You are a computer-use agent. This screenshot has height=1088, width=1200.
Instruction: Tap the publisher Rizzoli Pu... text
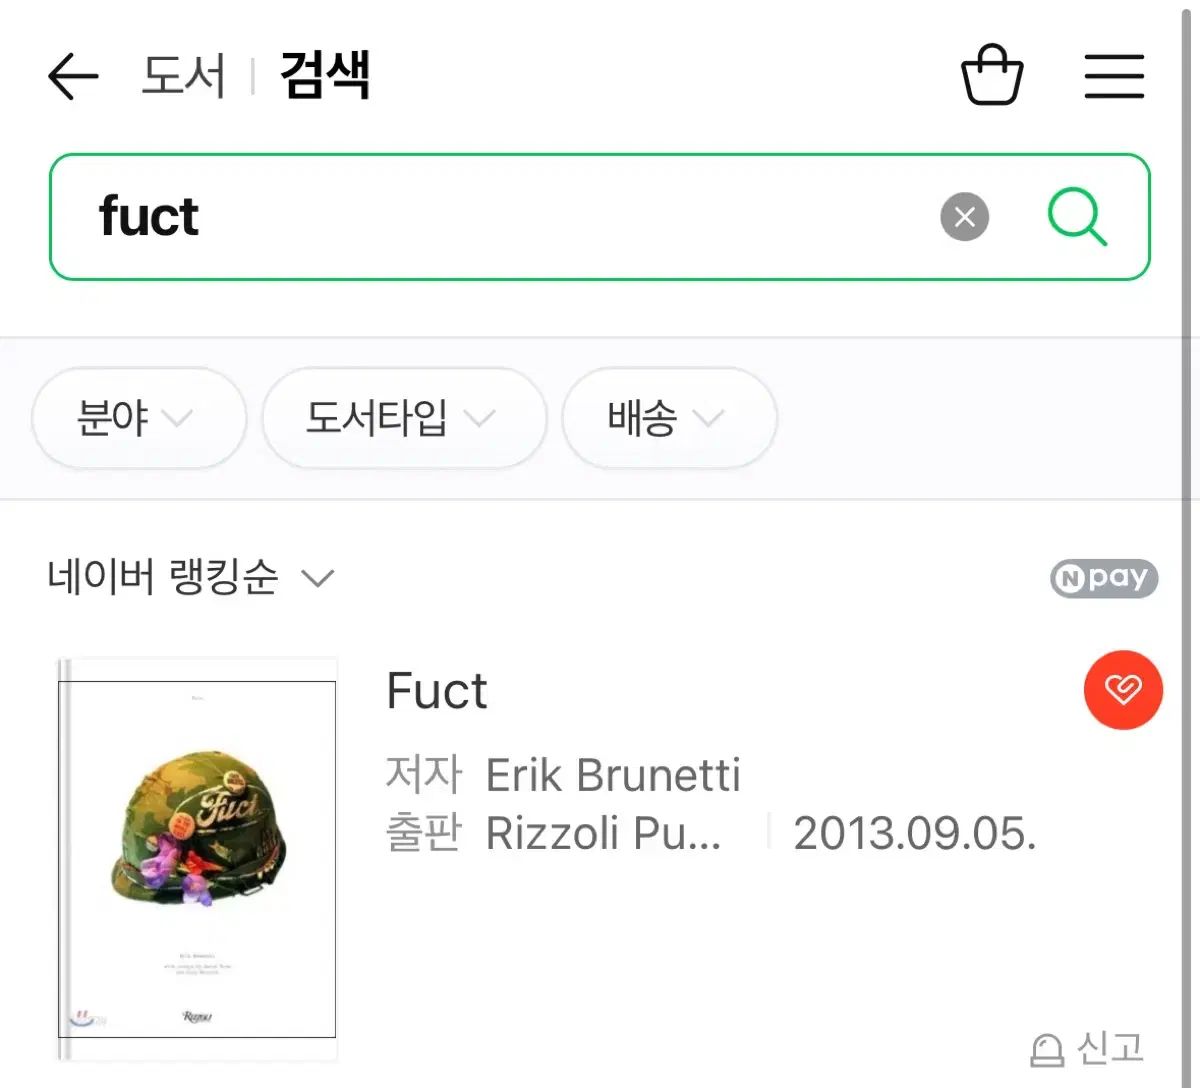coord(602,833)
